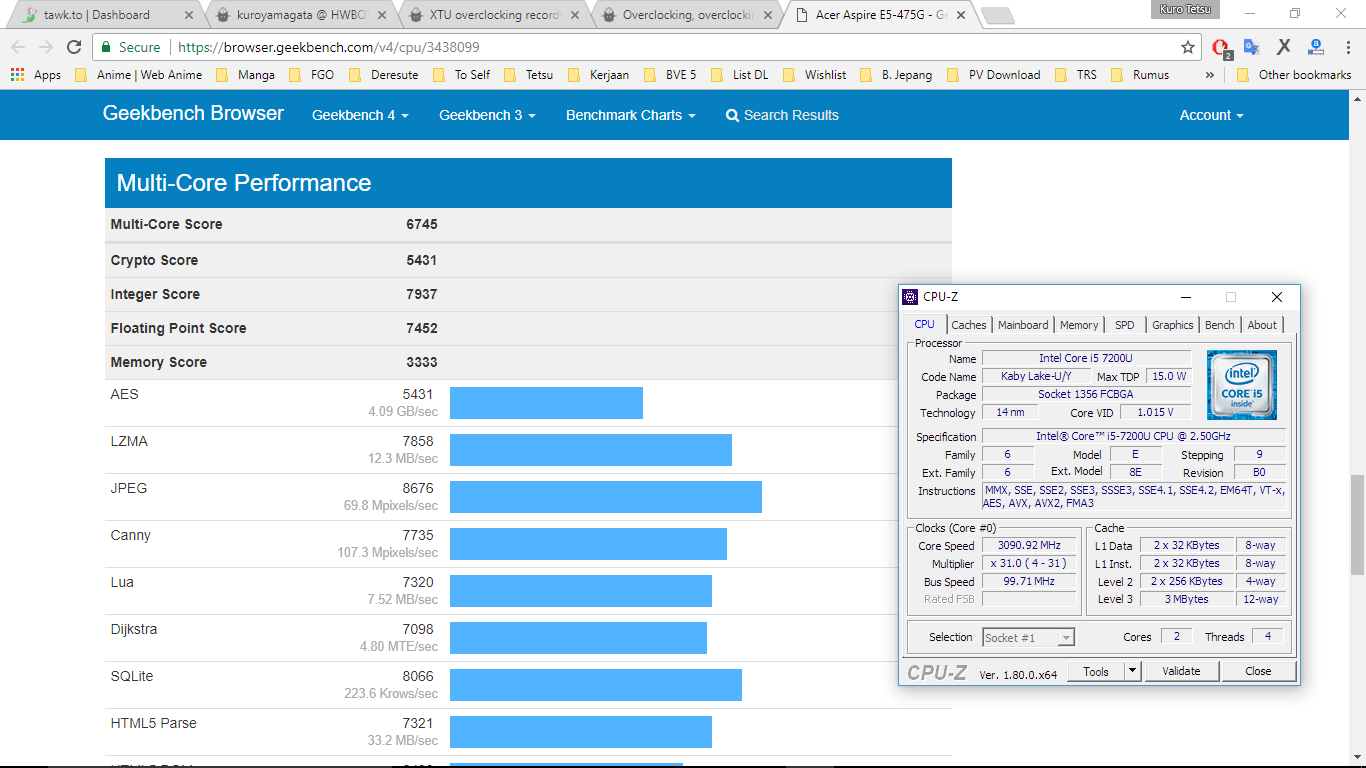The image size is (1366, 768).
Task: Open a new browser tab
Action: pos(997,15)
